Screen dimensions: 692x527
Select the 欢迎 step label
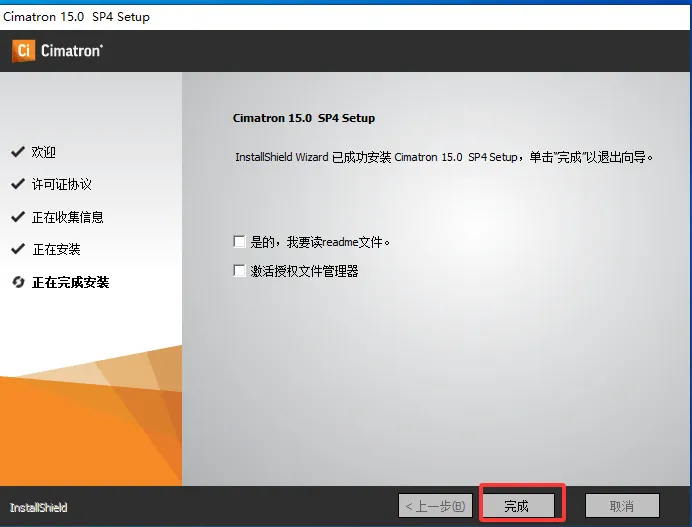44,152
